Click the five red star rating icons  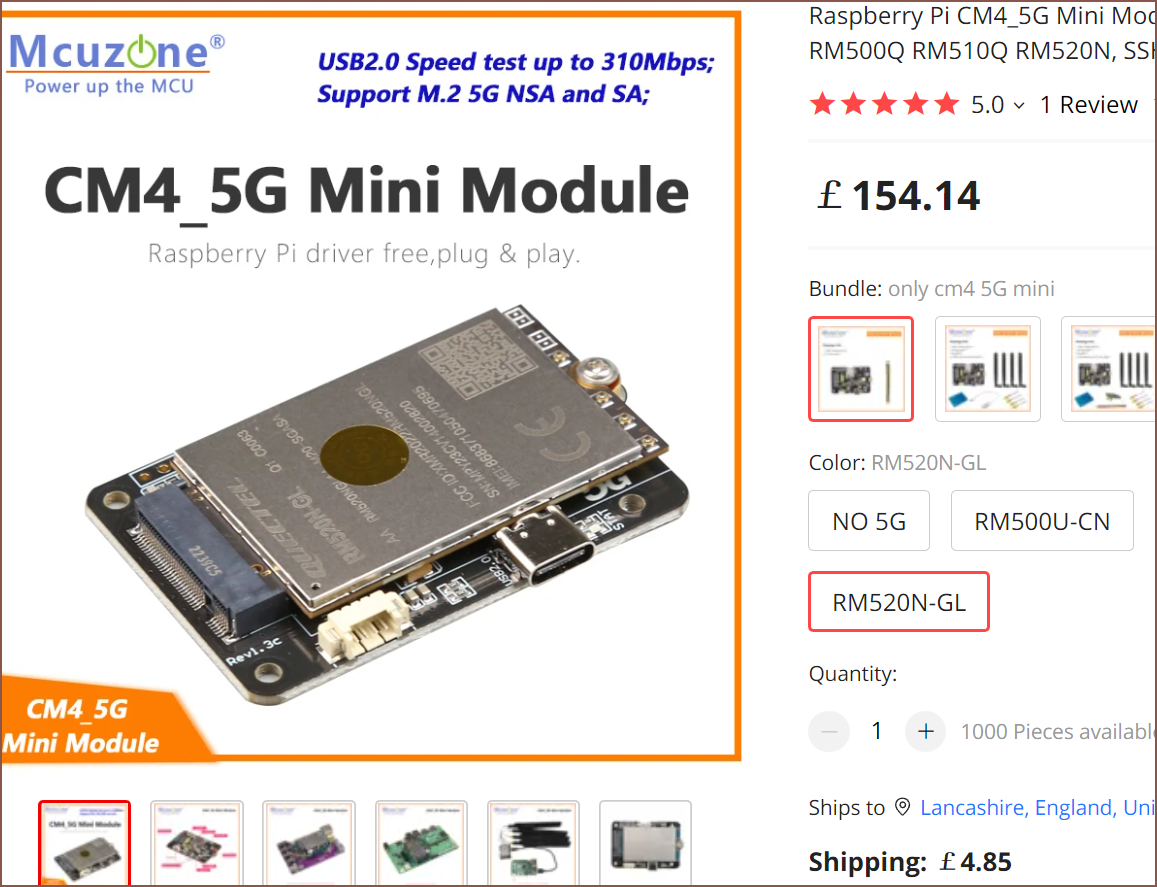click(884, 105)
